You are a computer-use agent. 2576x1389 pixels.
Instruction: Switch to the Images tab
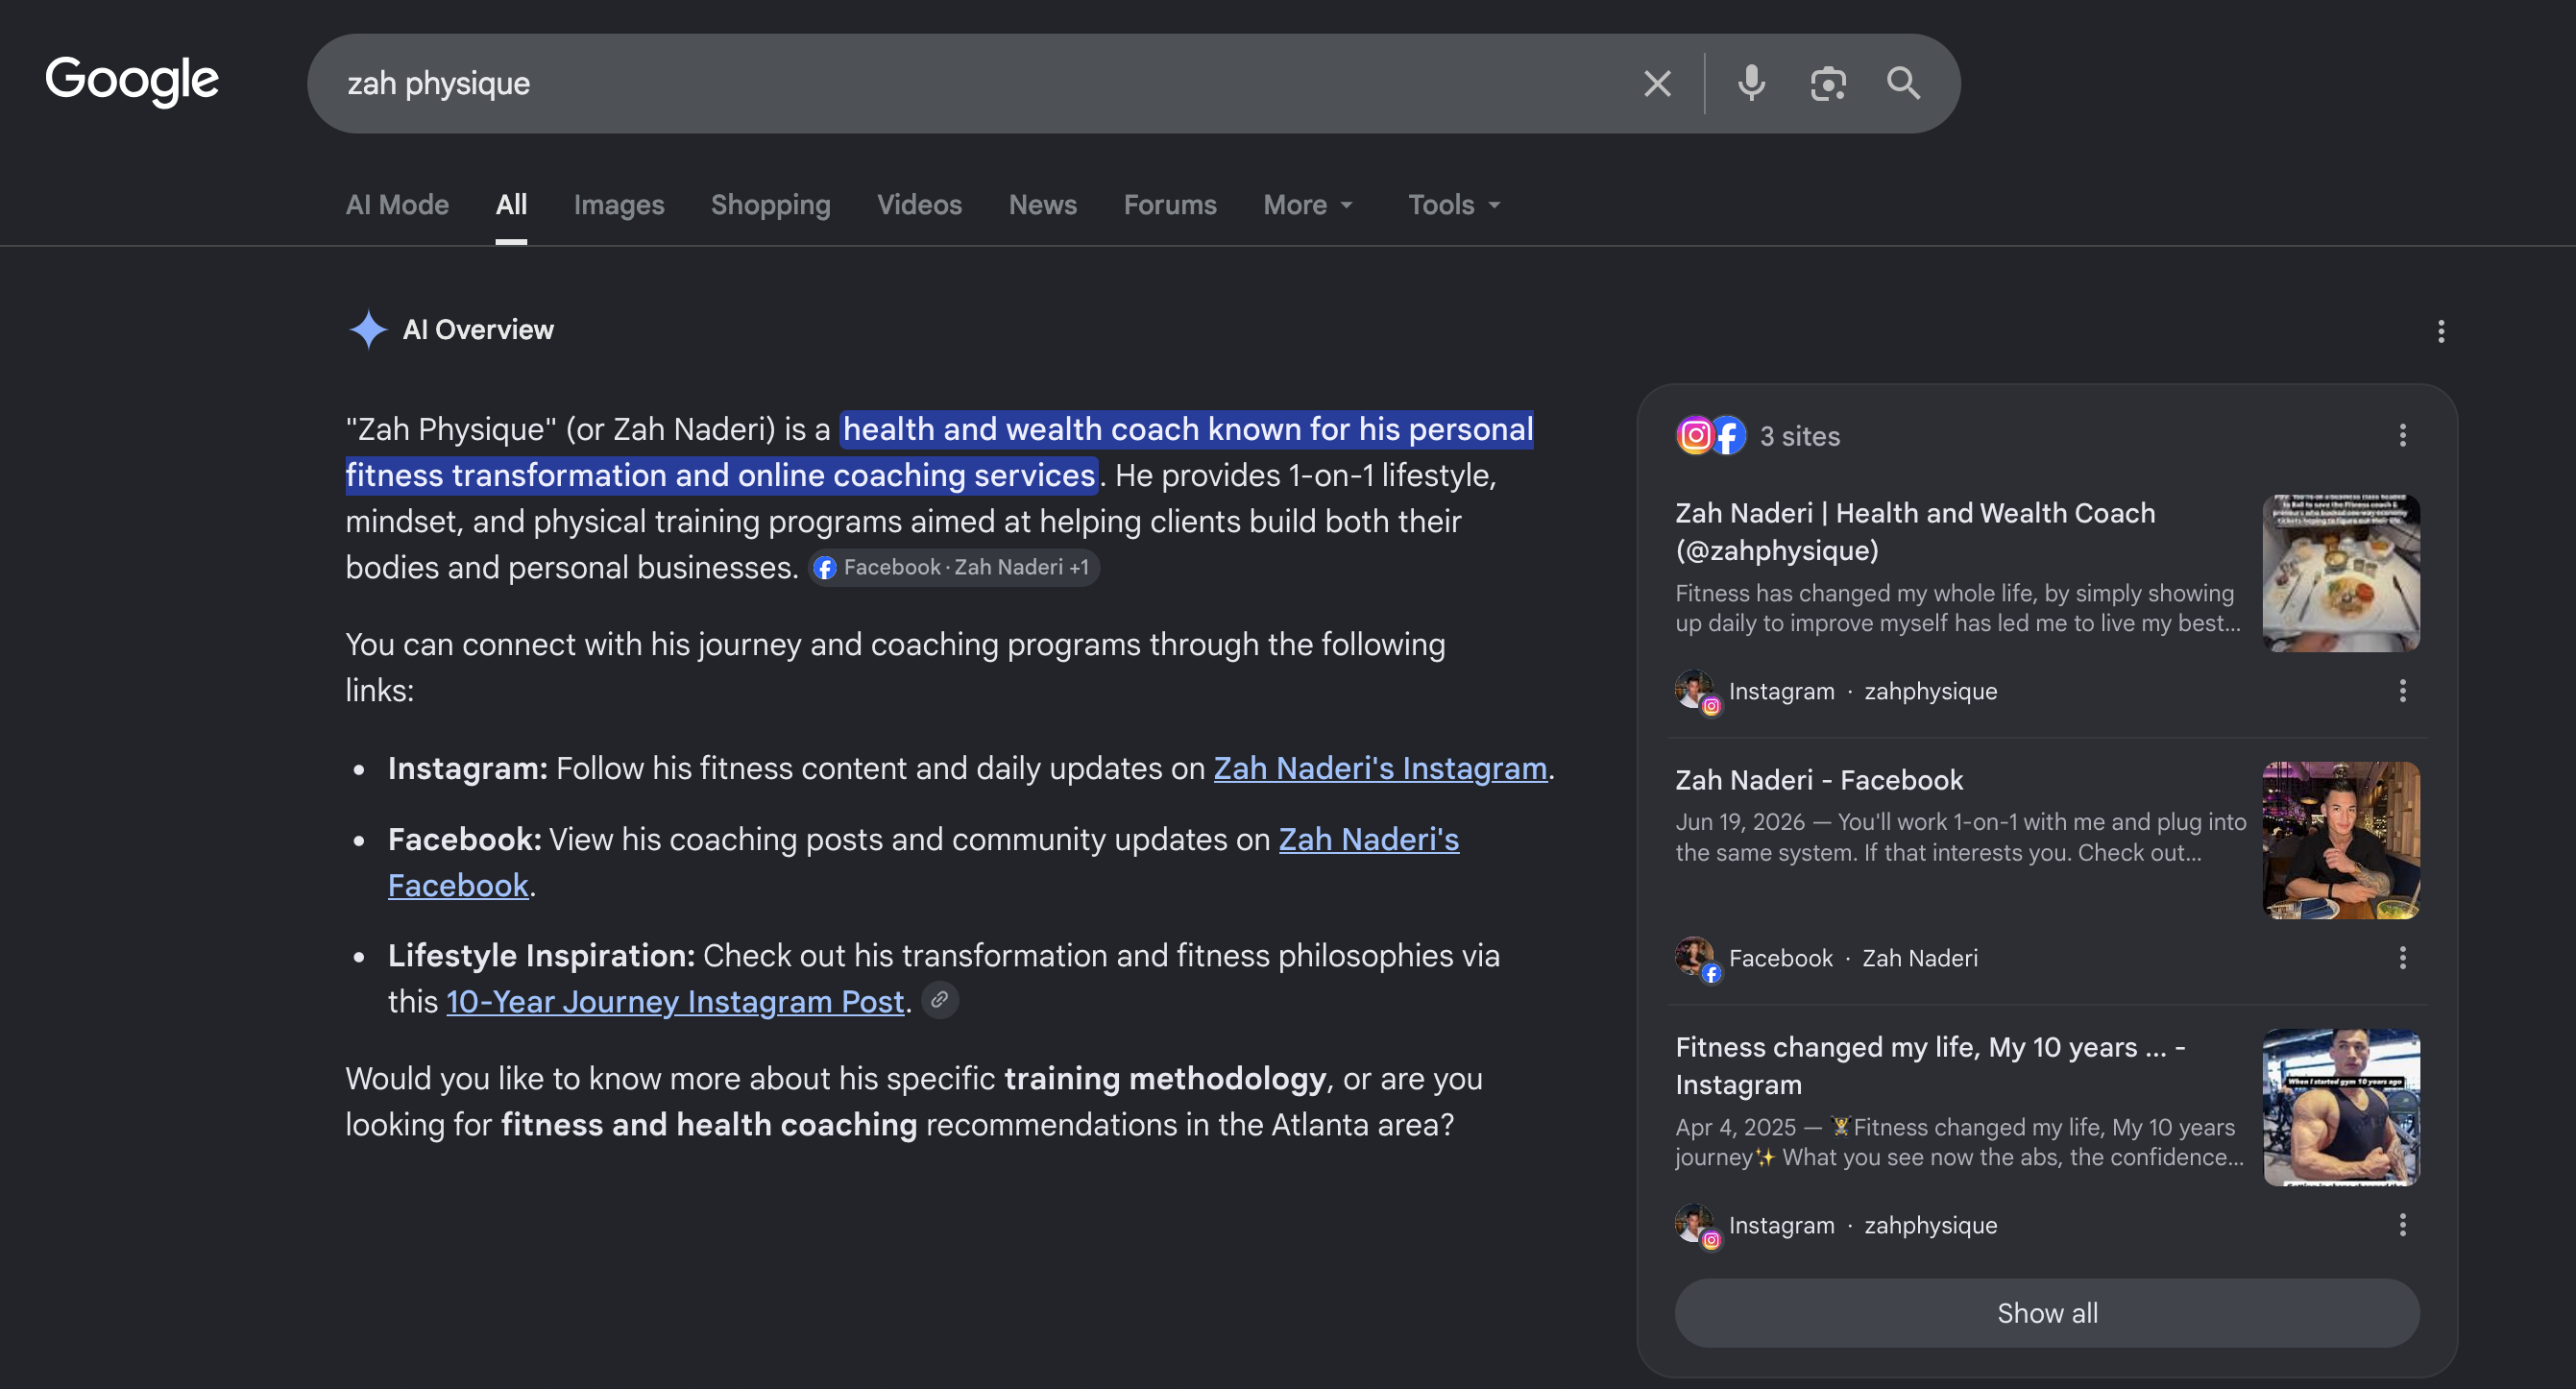point(619,205)
